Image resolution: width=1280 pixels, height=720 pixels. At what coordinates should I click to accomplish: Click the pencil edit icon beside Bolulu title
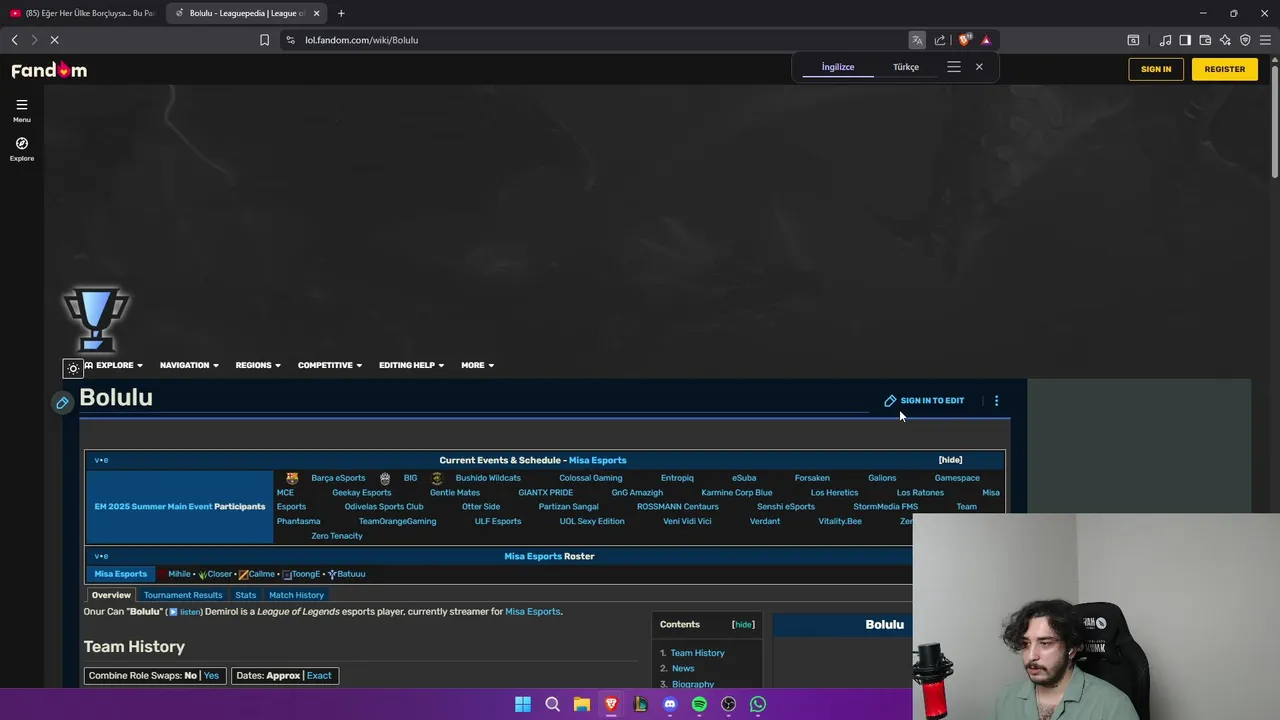coord(62,402)
